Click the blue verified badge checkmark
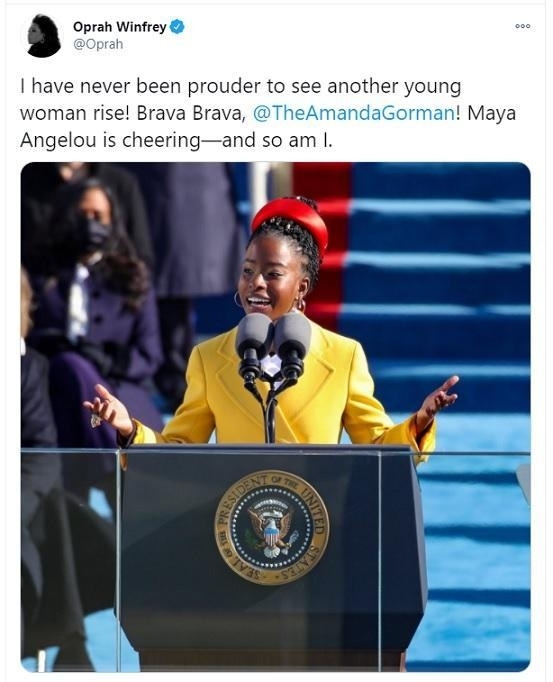553x682 pixels. click(x=177, y=27)
